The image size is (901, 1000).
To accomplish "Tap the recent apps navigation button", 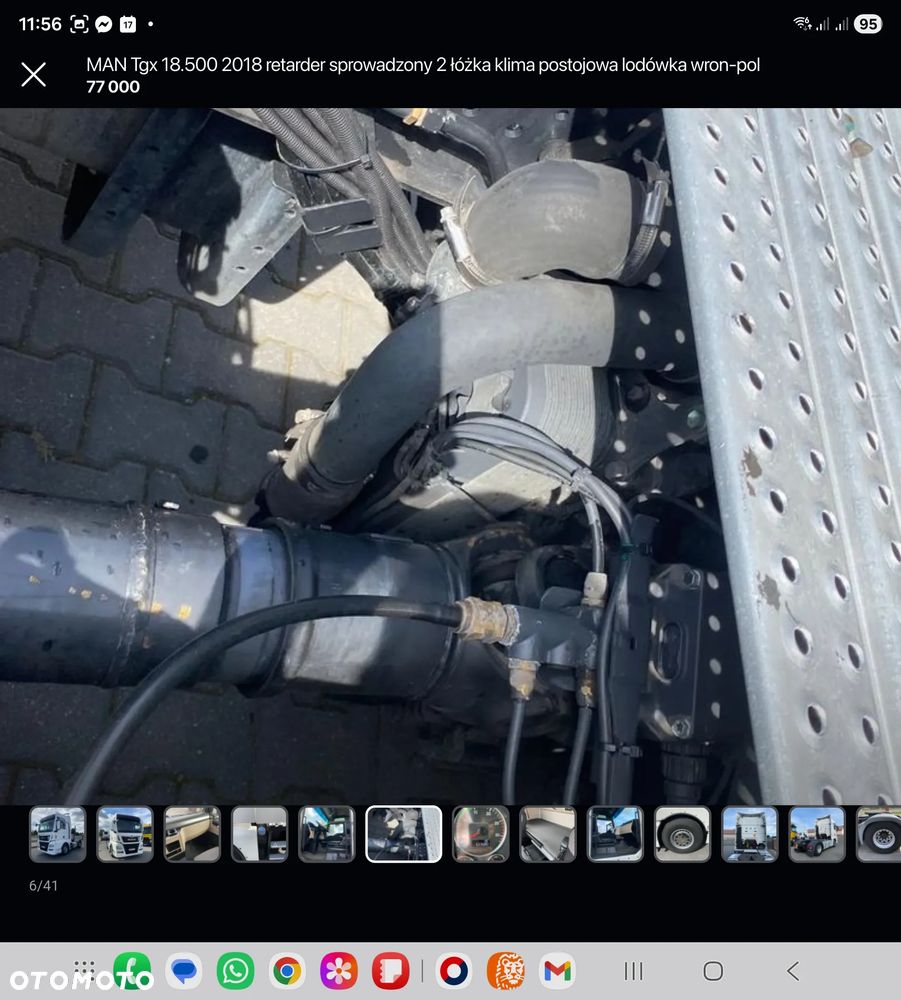I will point(633,971).
